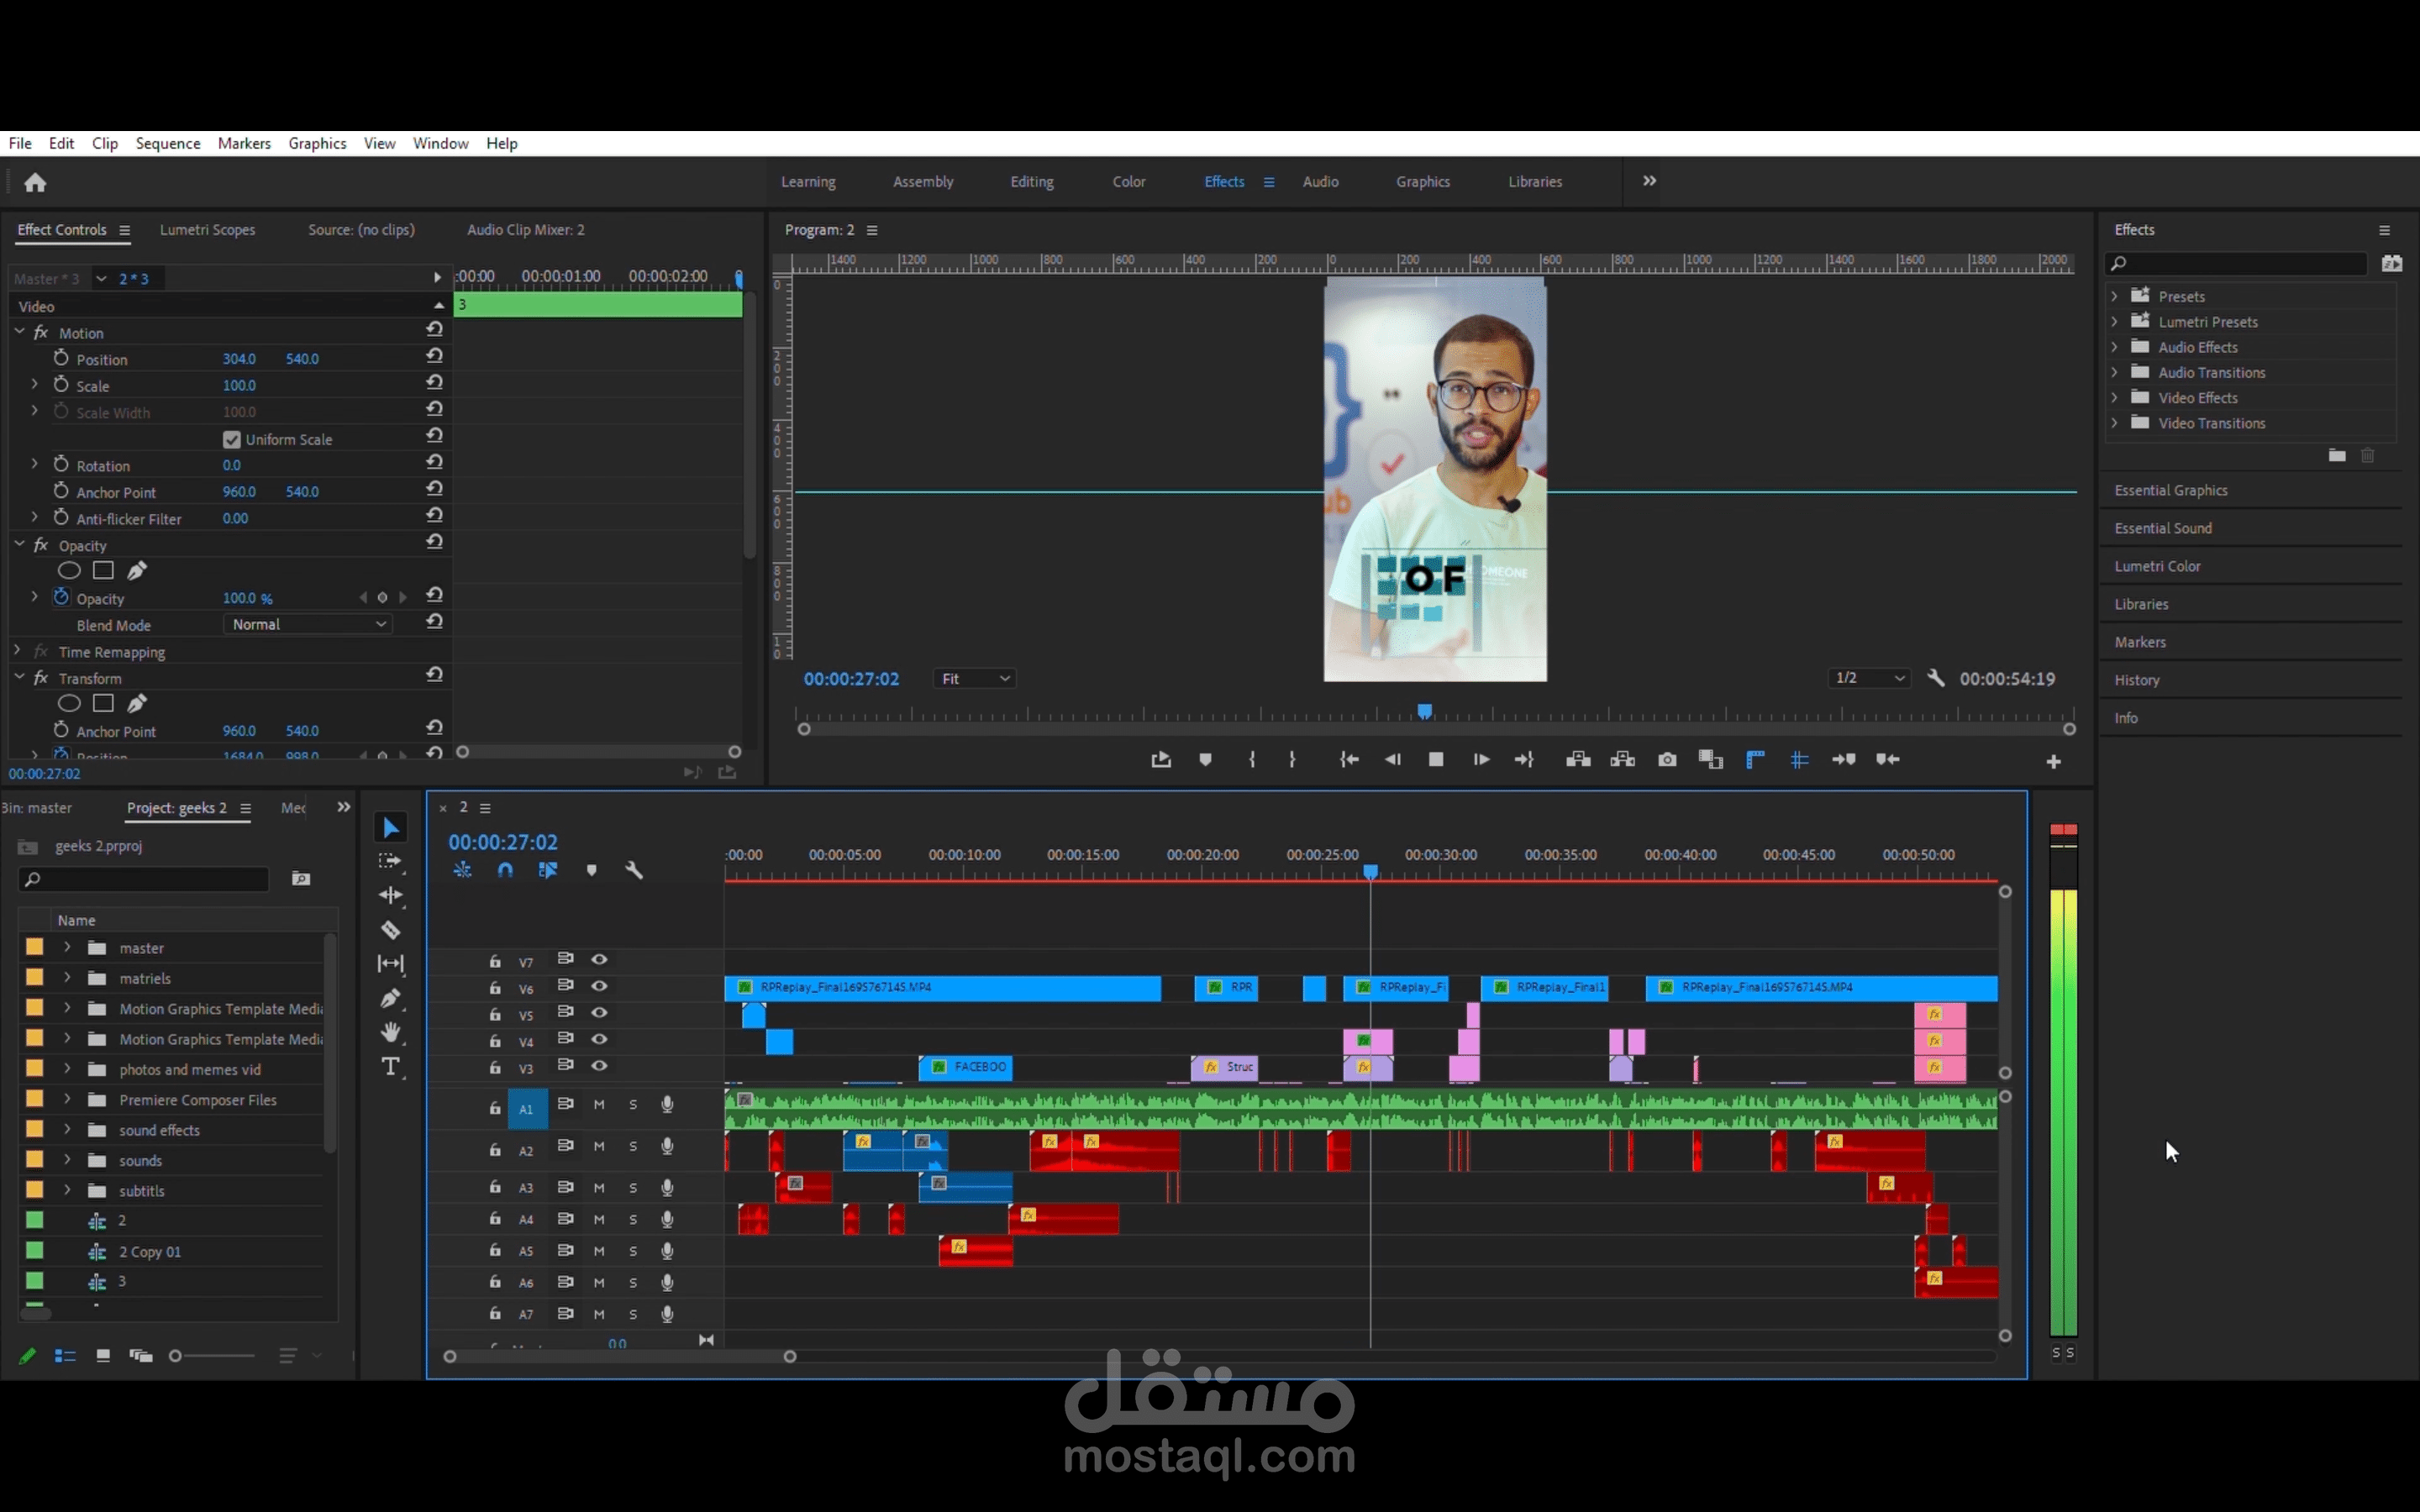Mute audio track A5
The image size is (2420, 1512).
[599, 1250]
